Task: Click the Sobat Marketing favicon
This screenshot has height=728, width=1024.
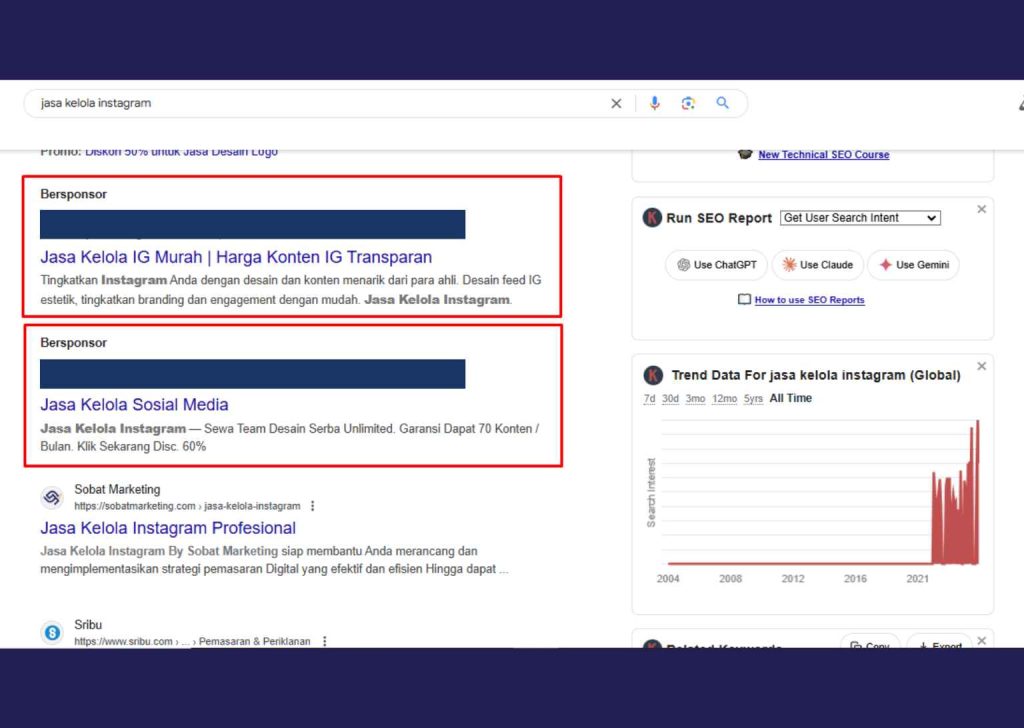Action: coord(52,497)
